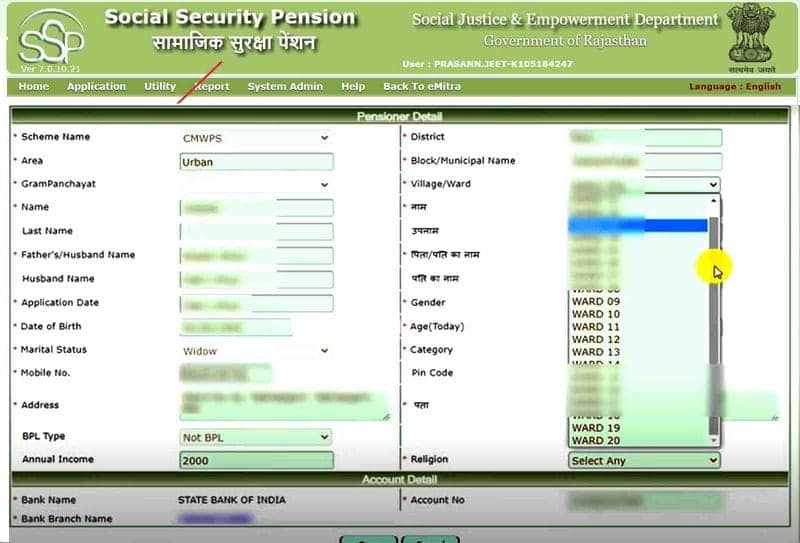Screen dimensions: 800x543
Task: Open the Utility menu
Action: [160, 86]
